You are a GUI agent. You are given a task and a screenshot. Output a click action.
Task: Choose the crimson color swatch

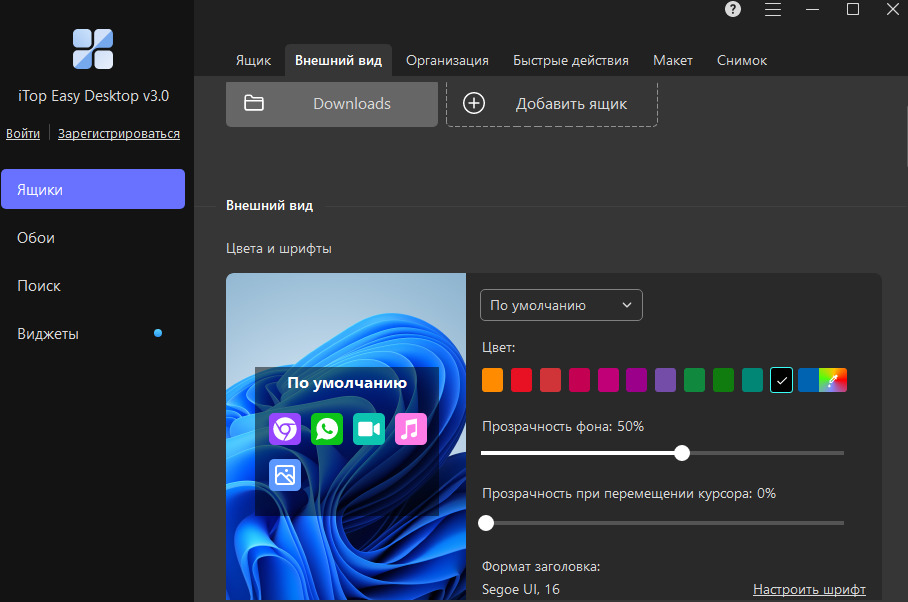pyautogui.click(x=579, y=380)
